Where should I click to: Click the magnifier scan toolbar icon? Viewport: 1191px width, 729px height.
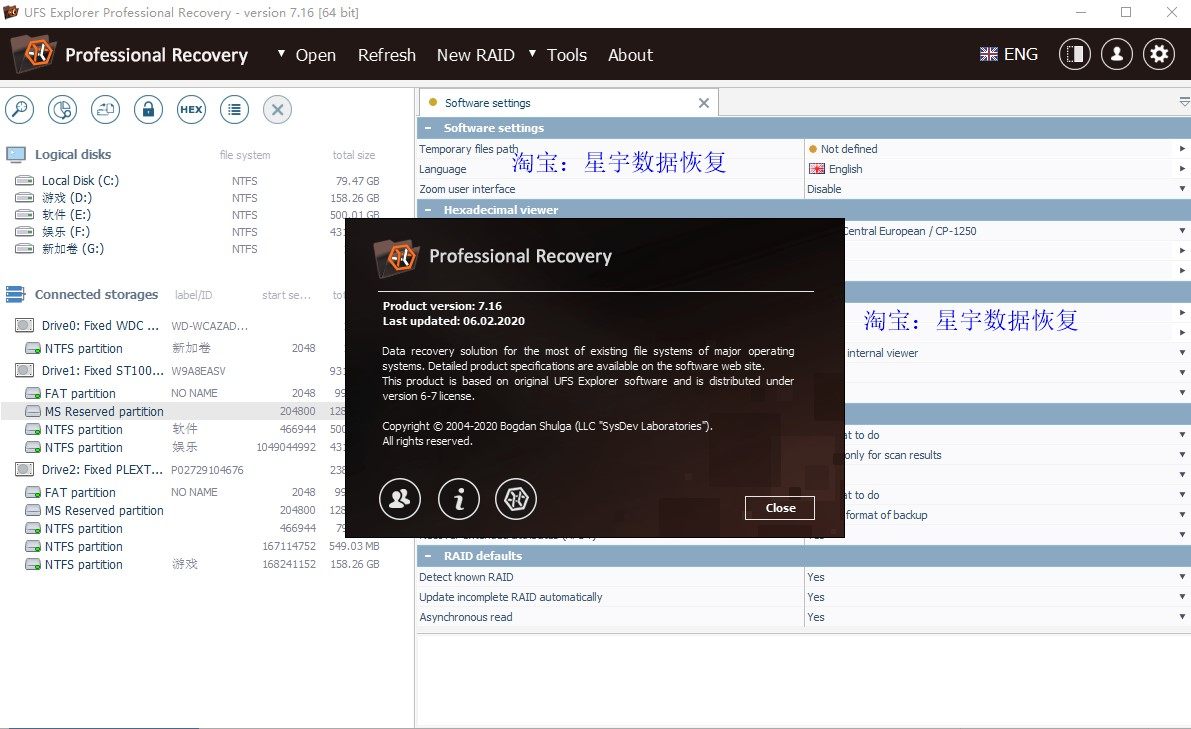tap(20, 109)
